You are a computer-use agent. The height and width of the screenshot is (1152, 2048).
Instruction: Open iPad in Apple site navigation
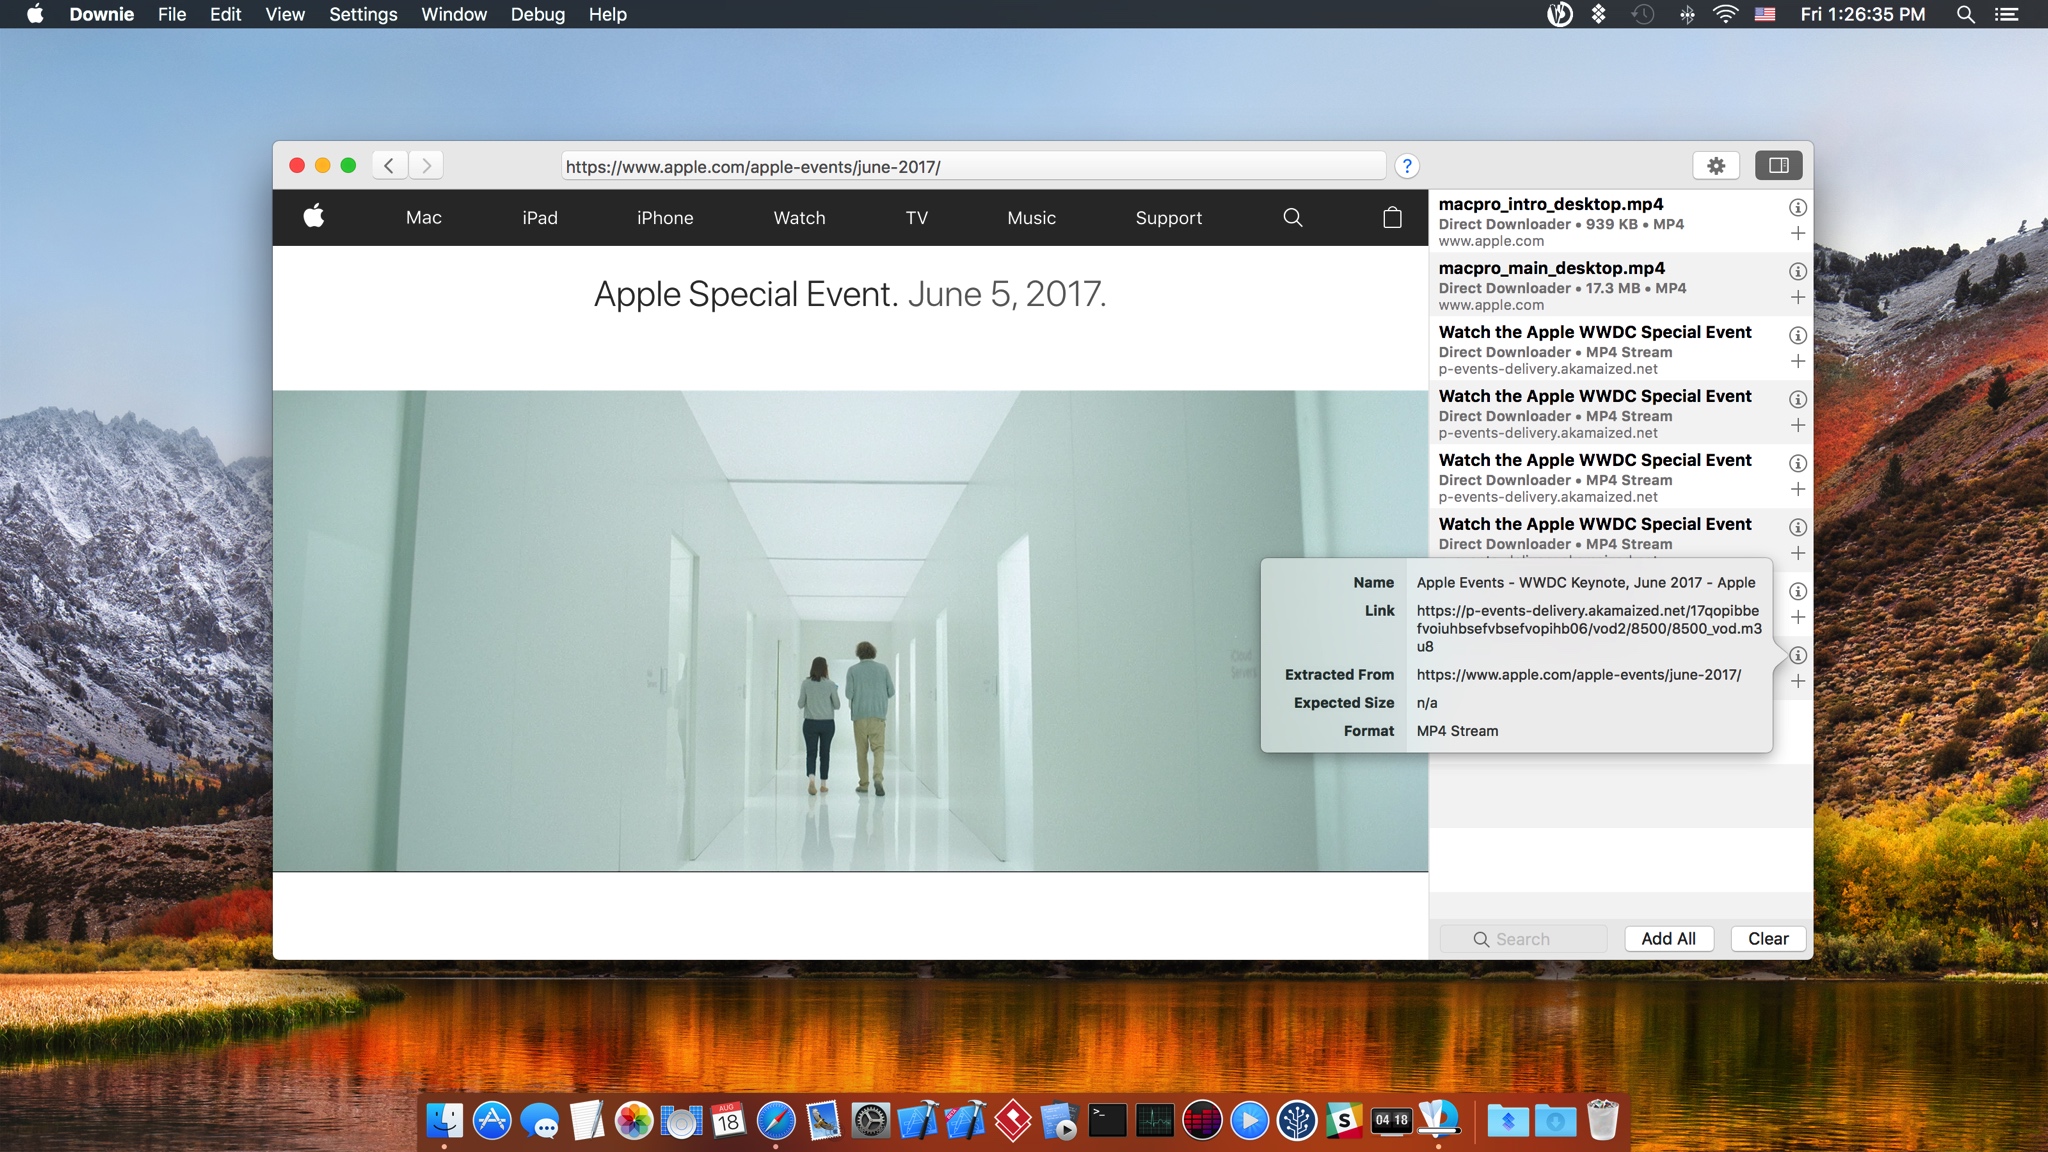(x=540, y=218)
